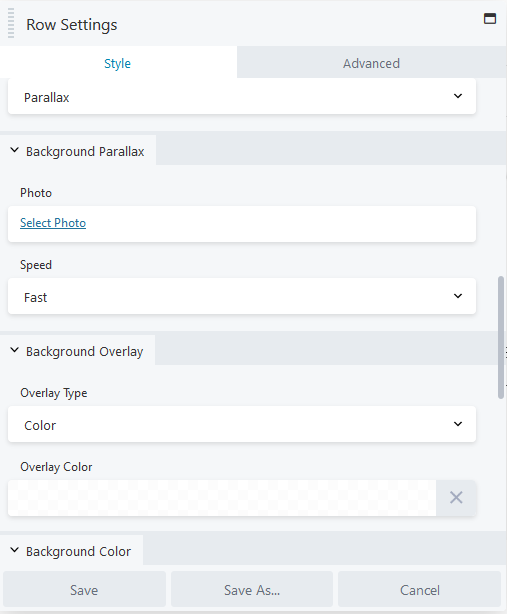The height and width of the screenshot is (614, 507).
Task: Open the Parallax background type dropdown
Action: coord(242,96)
